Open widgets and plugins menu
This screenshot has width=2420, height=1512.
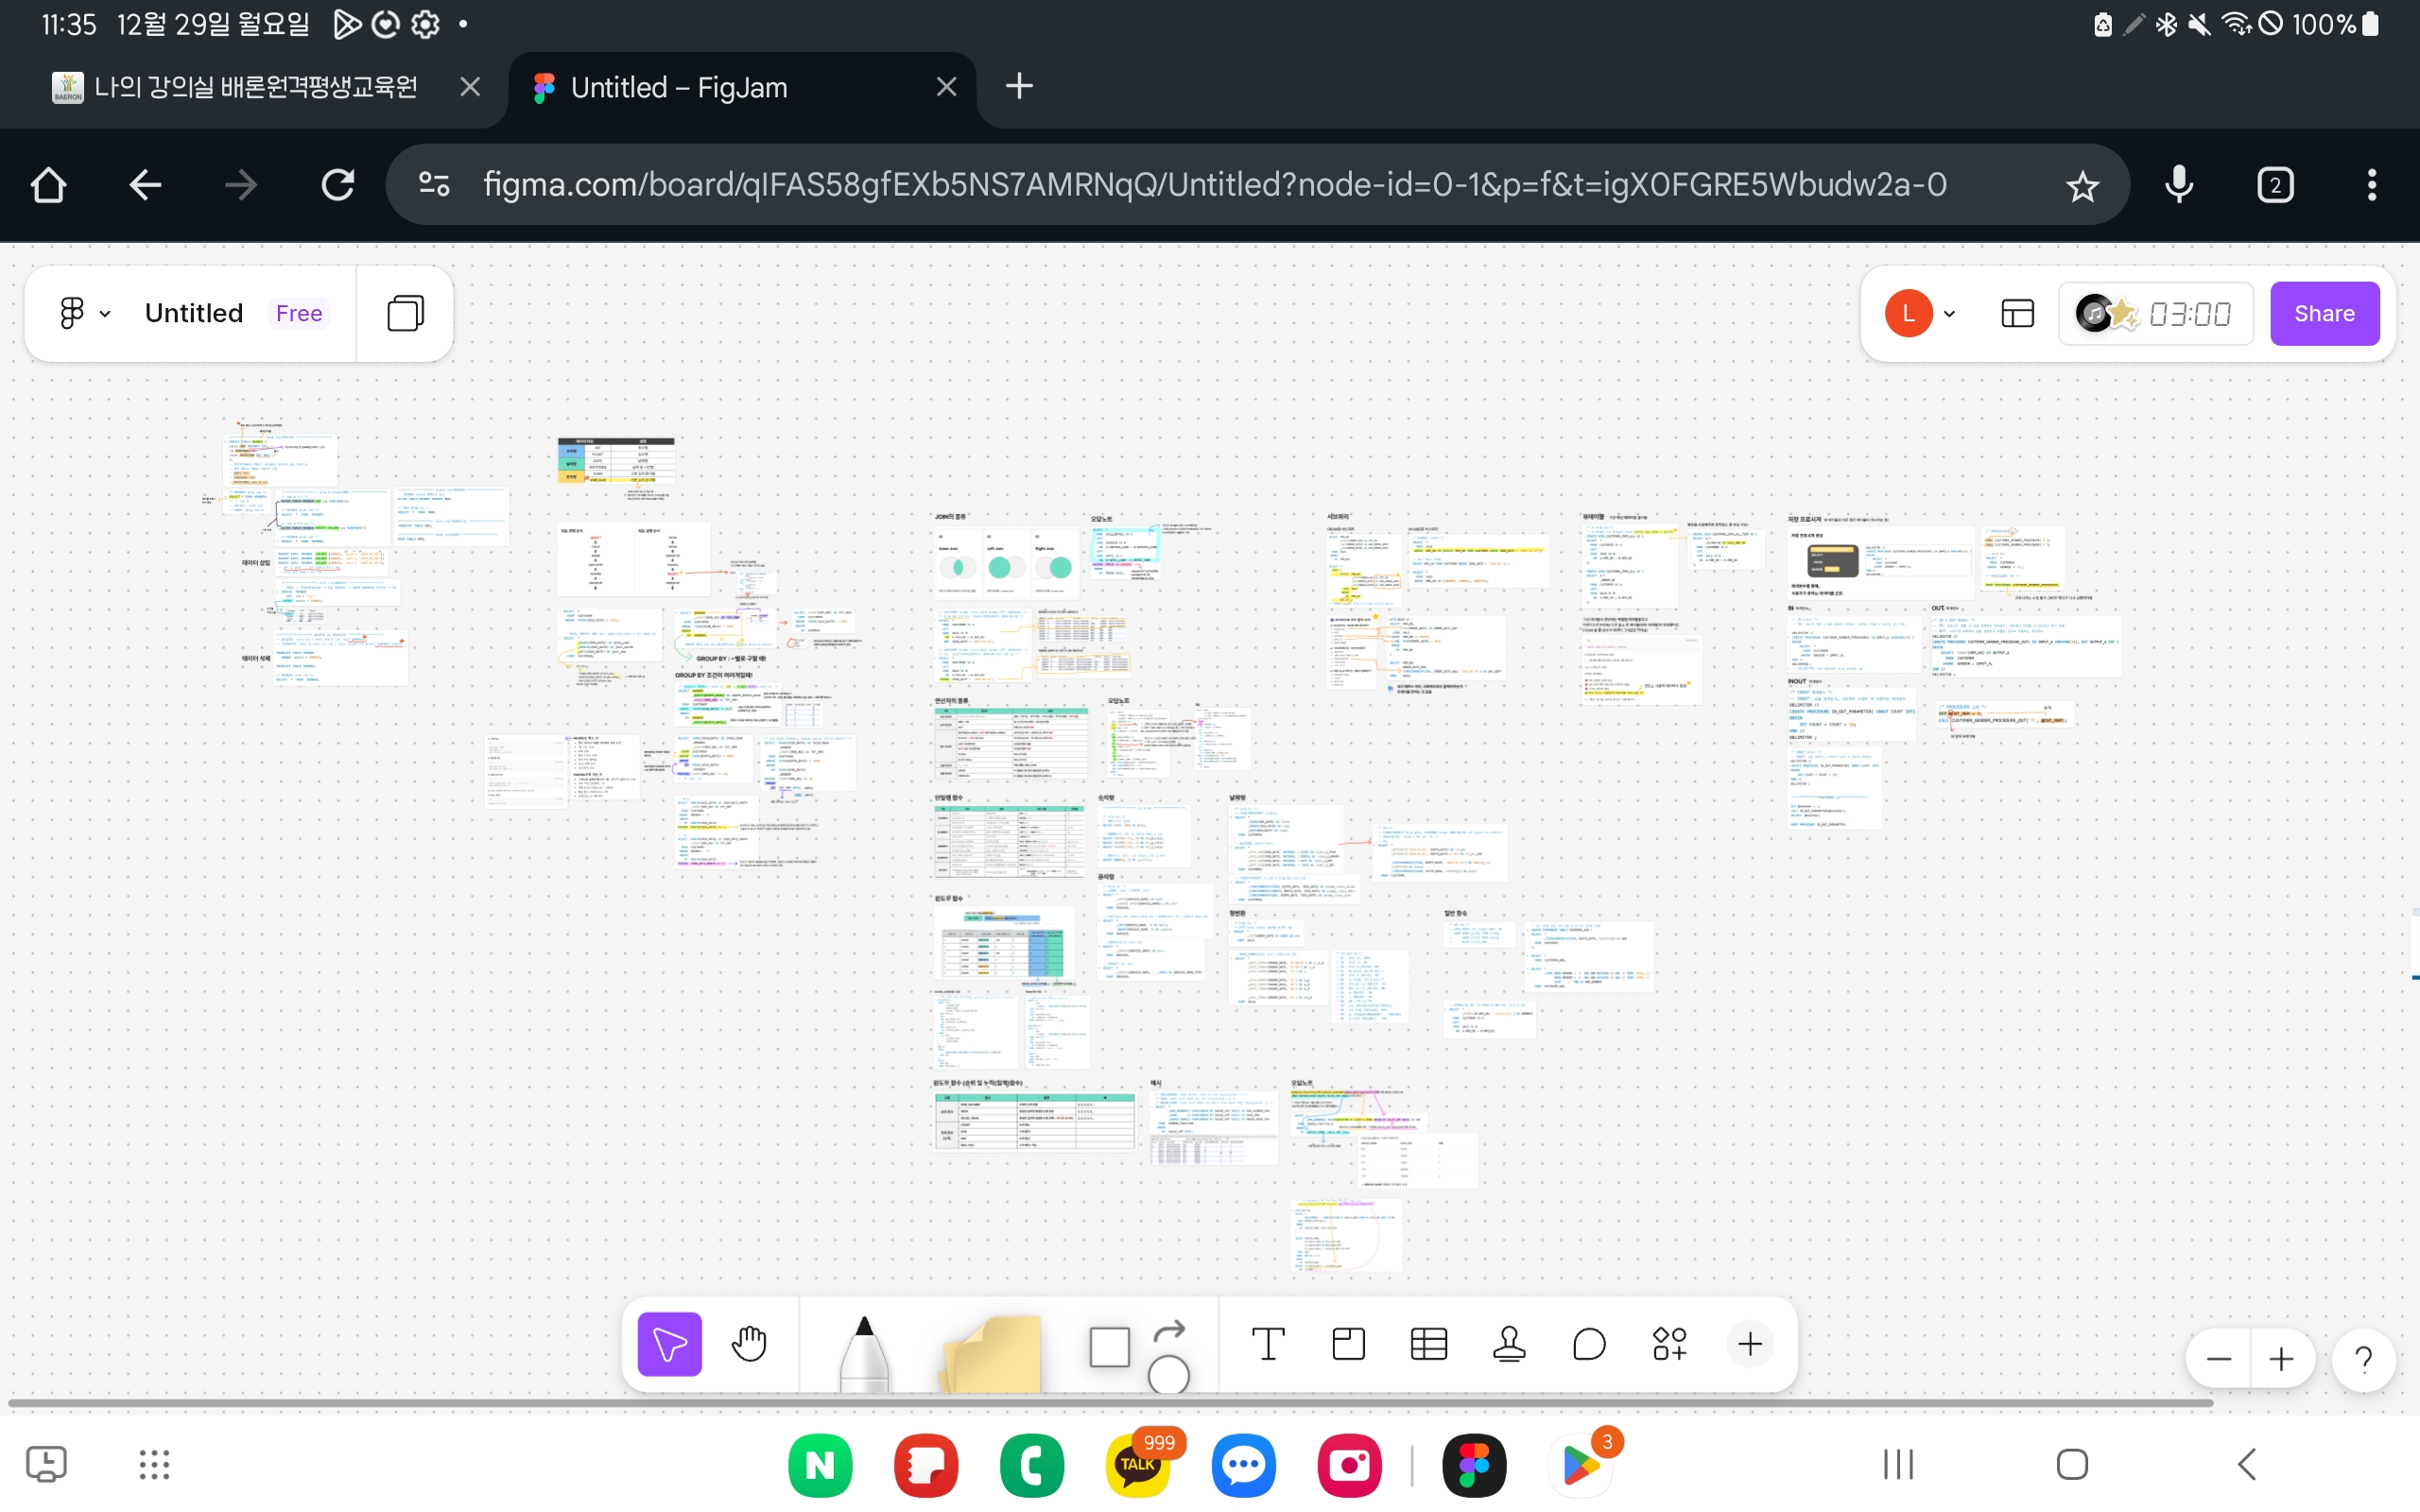click(1669, 1344)
